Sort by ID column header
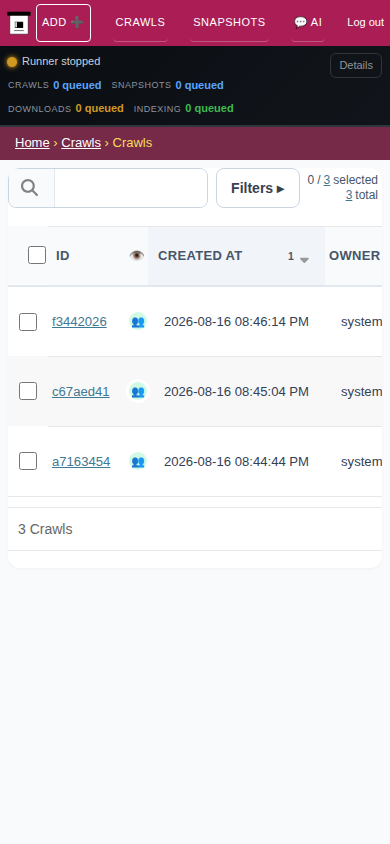Screen dimensions: 390x844 click(62, 256)
